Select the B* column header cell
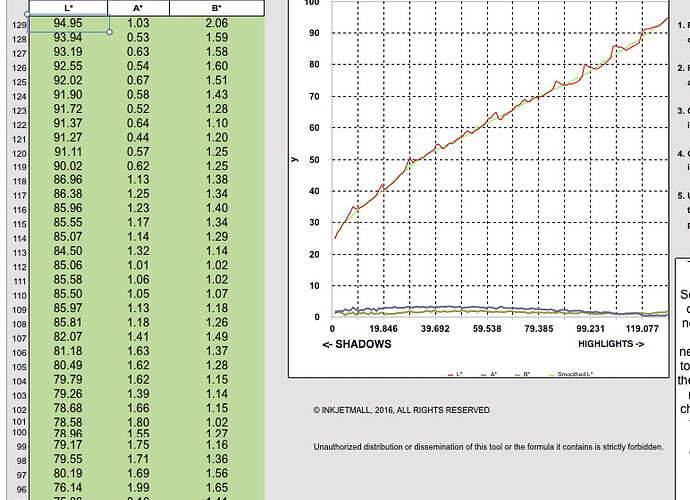 [x=217, y=8]
